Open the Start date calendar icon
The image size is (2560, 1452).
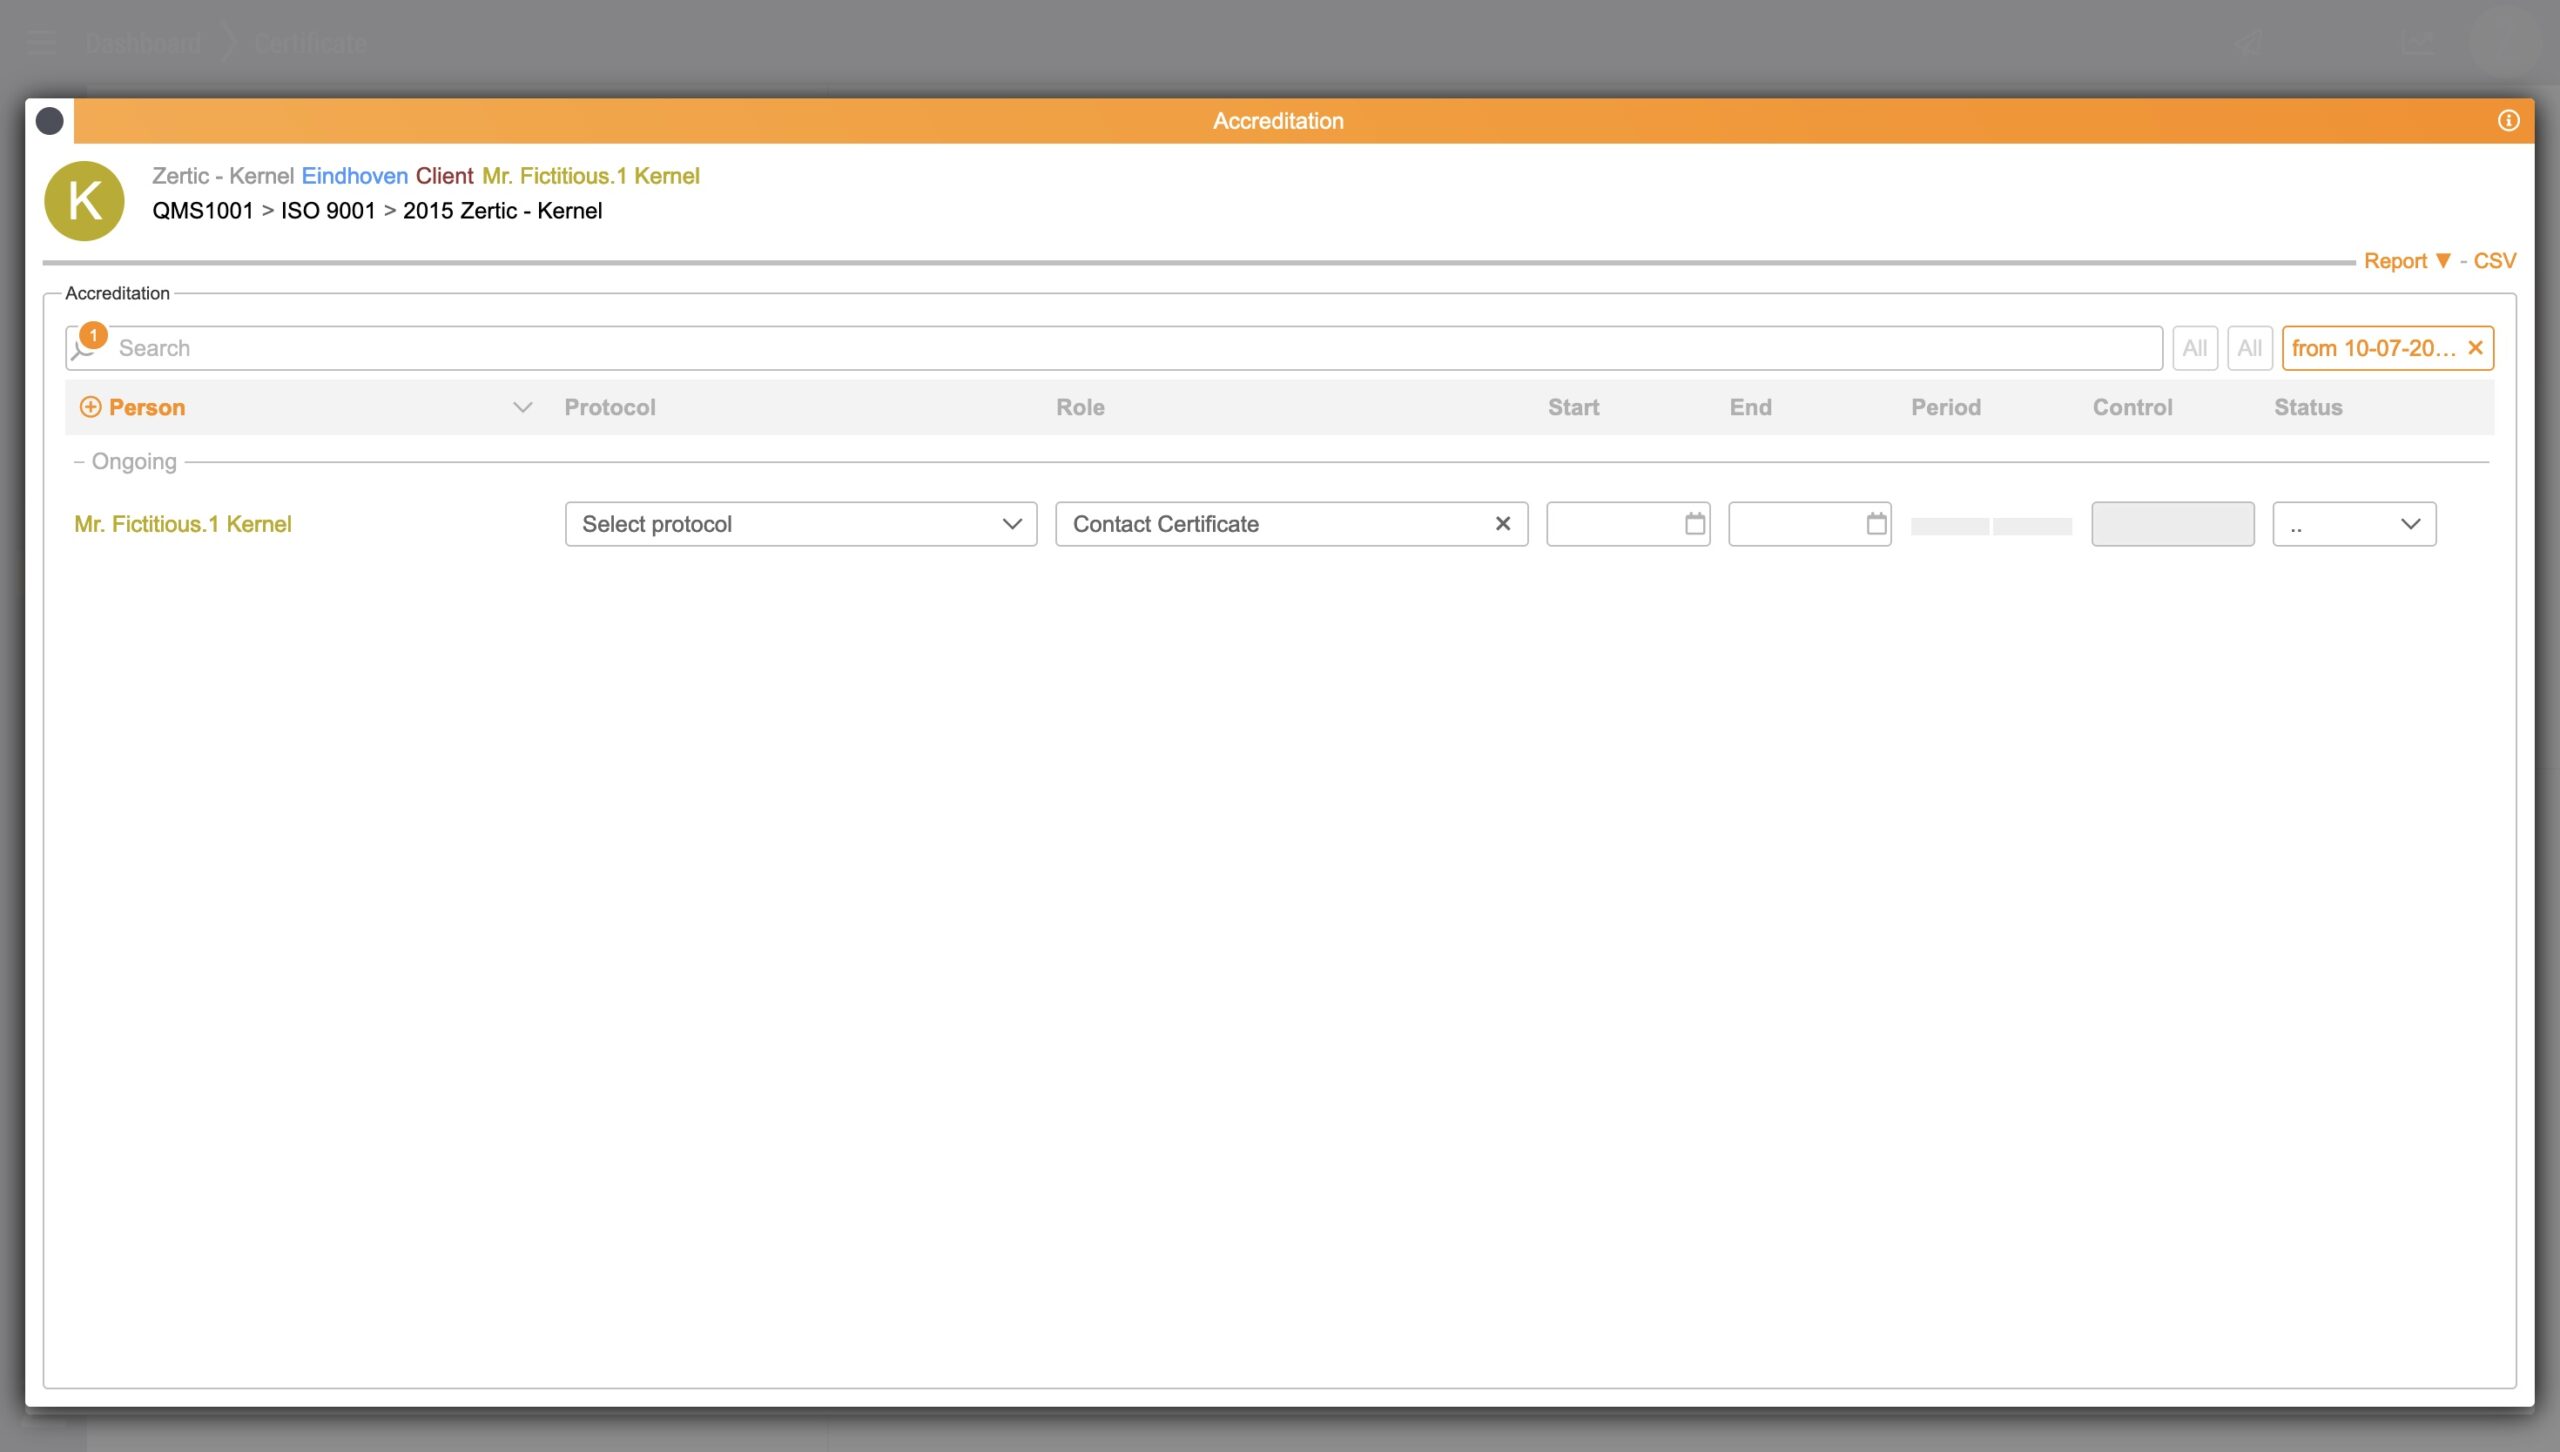click(1694, 524)
